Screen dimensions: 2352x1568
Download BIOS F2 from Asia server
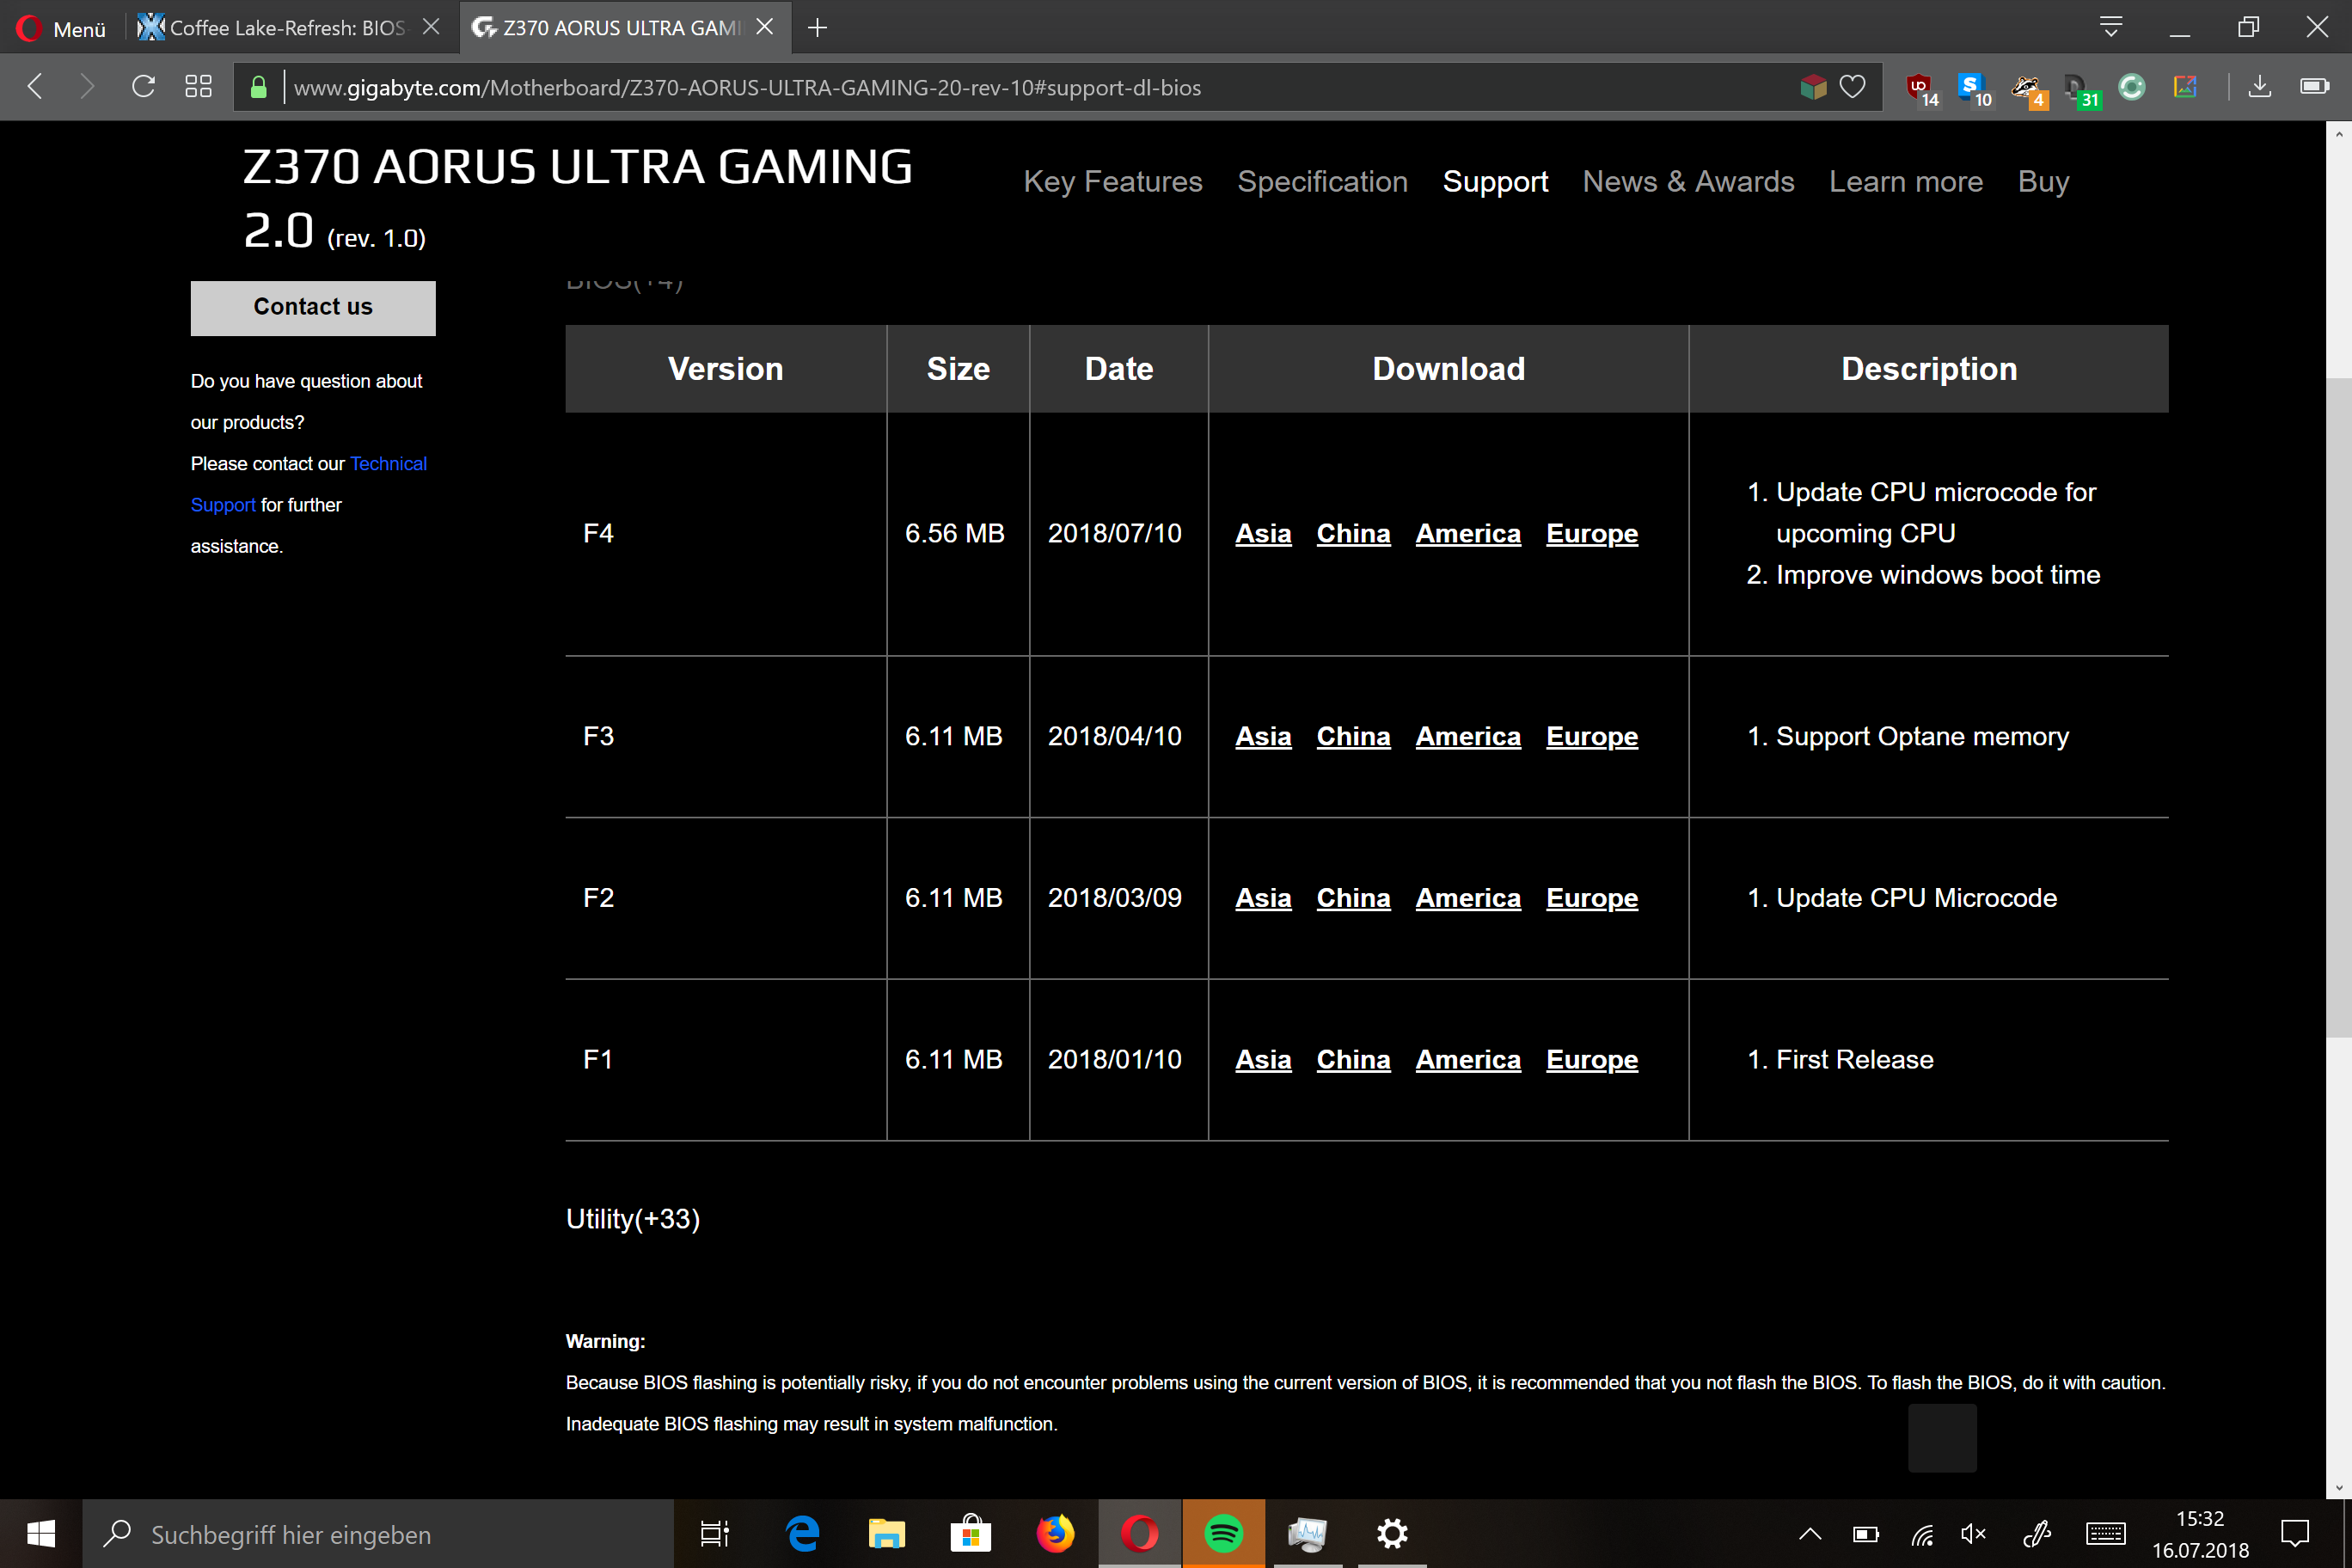1263,899
